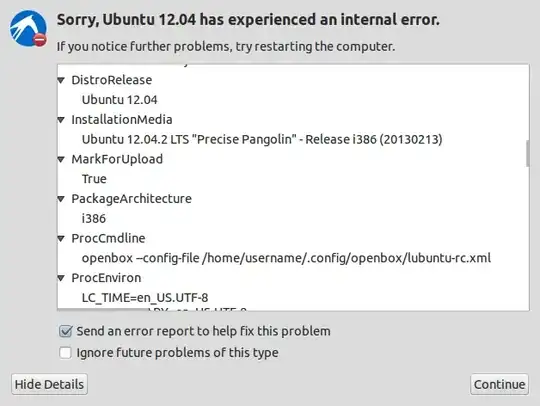Collapse the ProcCmdline disclosure triangle
Viewport: 540px width, 406px height.
[x=61, y=239]
